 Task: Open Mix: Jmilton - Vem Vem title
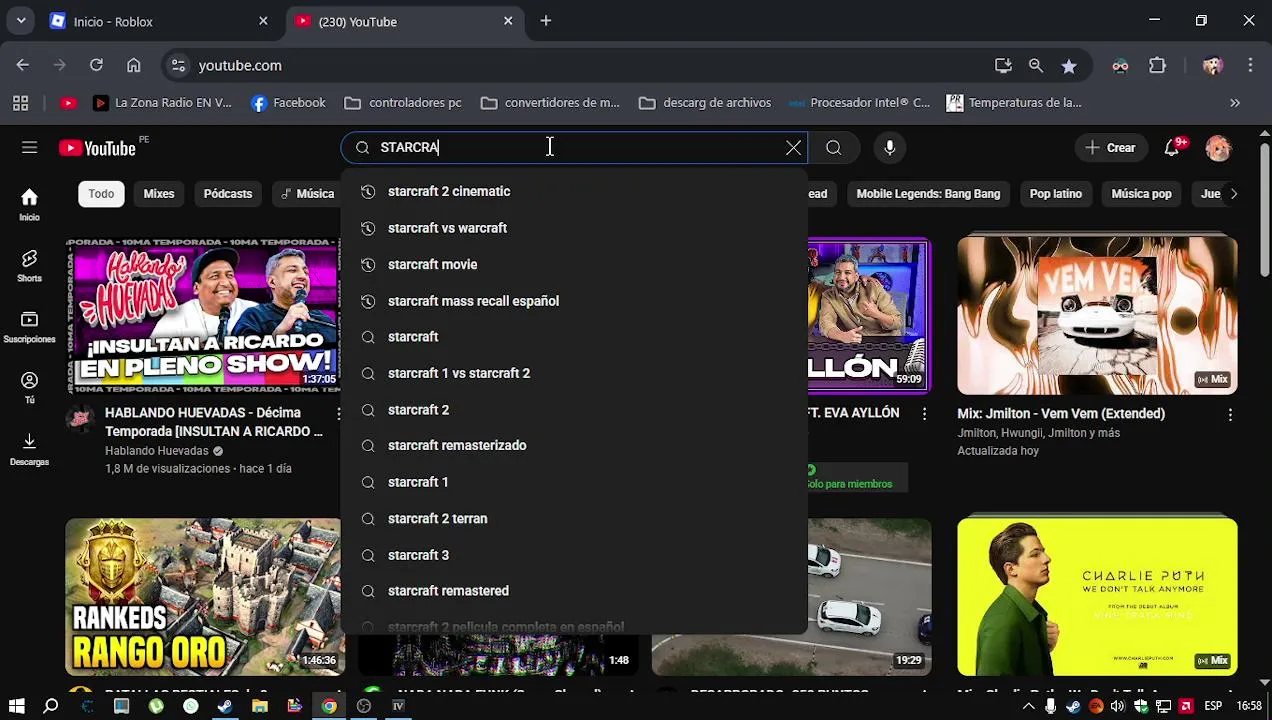tap(1061, 413)
